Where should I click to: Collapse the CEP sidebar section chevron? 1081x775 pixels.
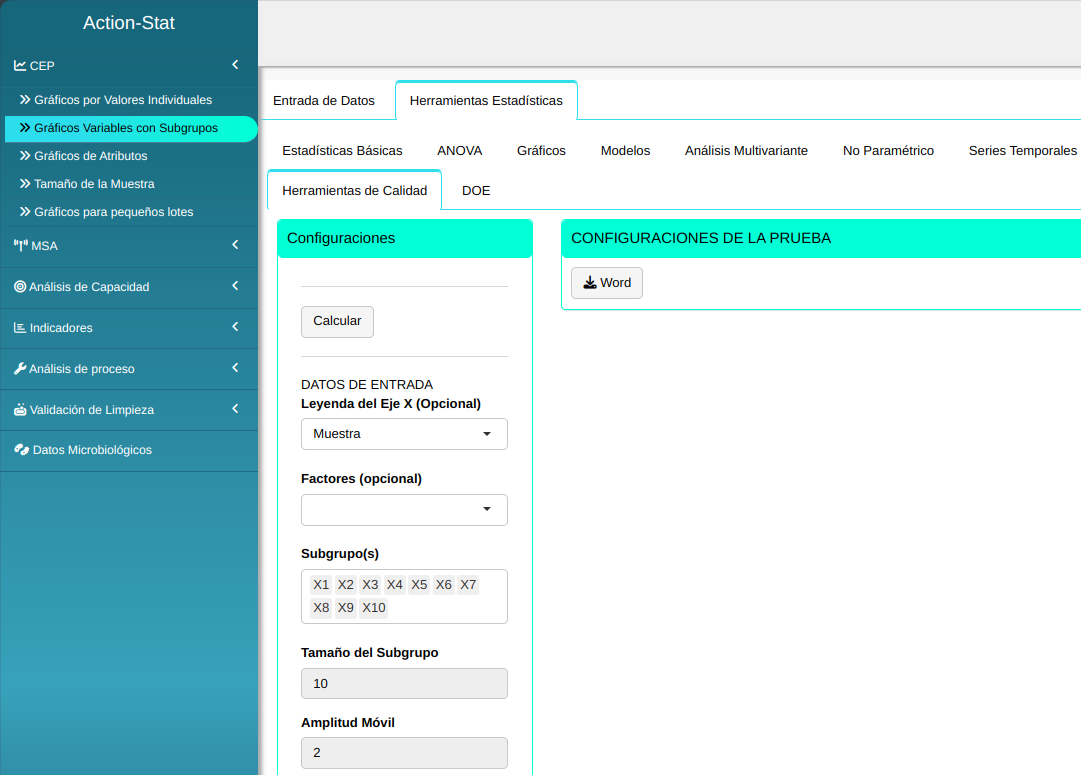[x=235, y=65]
